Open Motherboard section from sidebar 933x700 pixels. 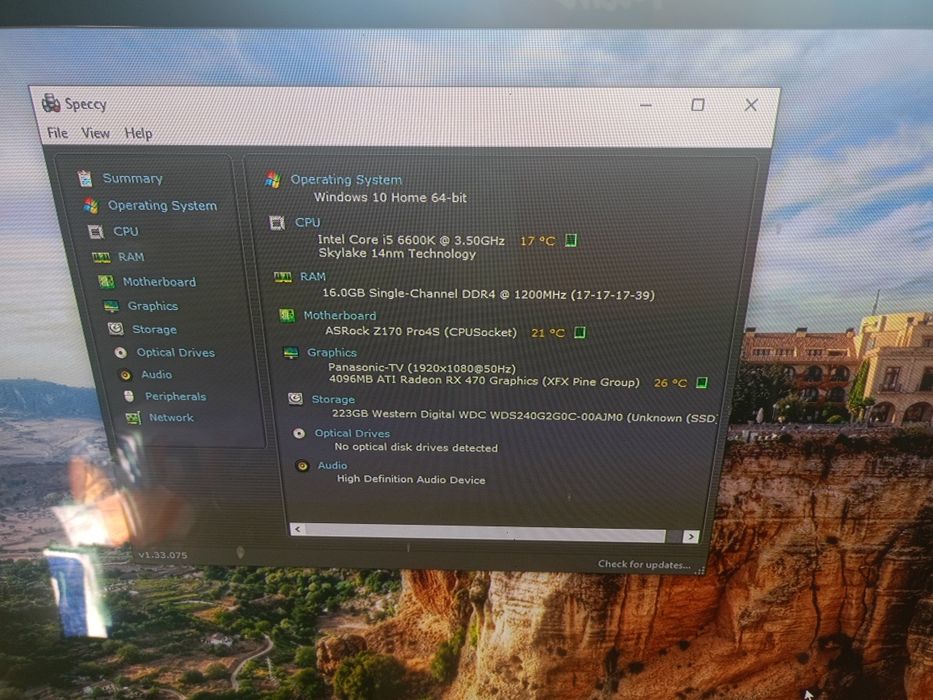[x=159, y=282]
